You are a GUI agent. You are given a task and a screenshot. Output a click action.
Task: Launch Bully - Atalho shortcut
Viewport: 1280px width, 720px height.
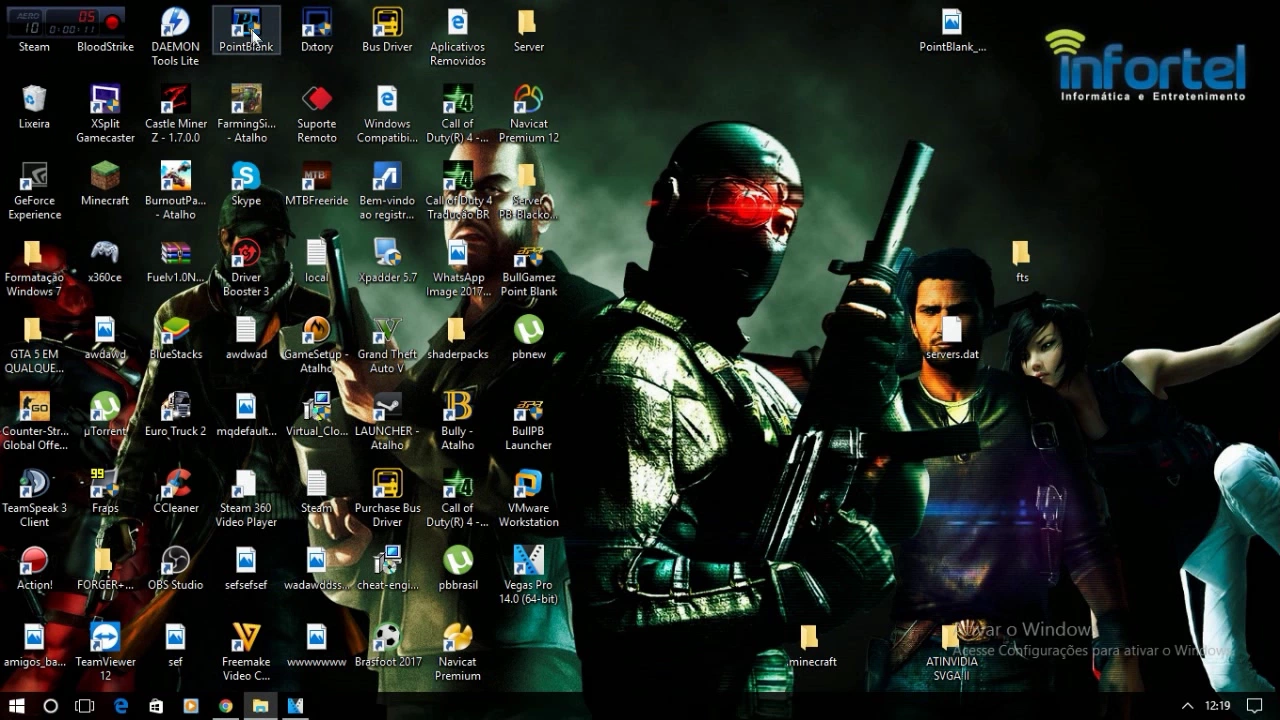point(458,422)
